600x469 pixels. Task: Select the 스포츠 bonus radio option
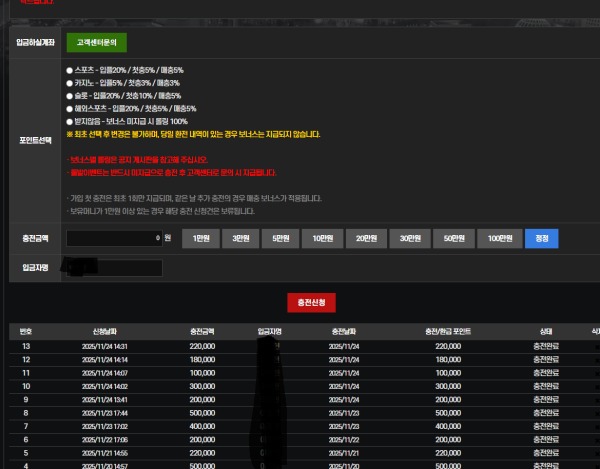(69, 71)
